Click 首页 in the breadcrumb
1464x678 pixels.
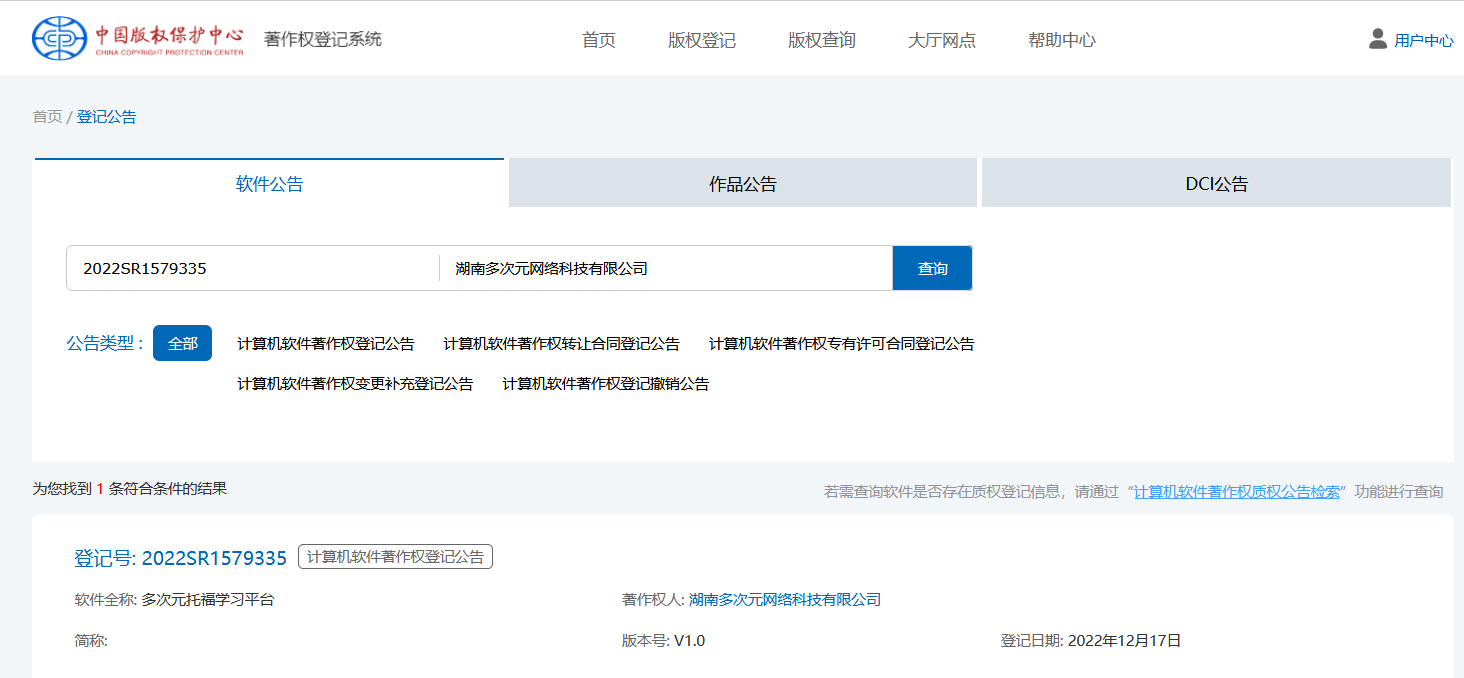pos(47,117)
